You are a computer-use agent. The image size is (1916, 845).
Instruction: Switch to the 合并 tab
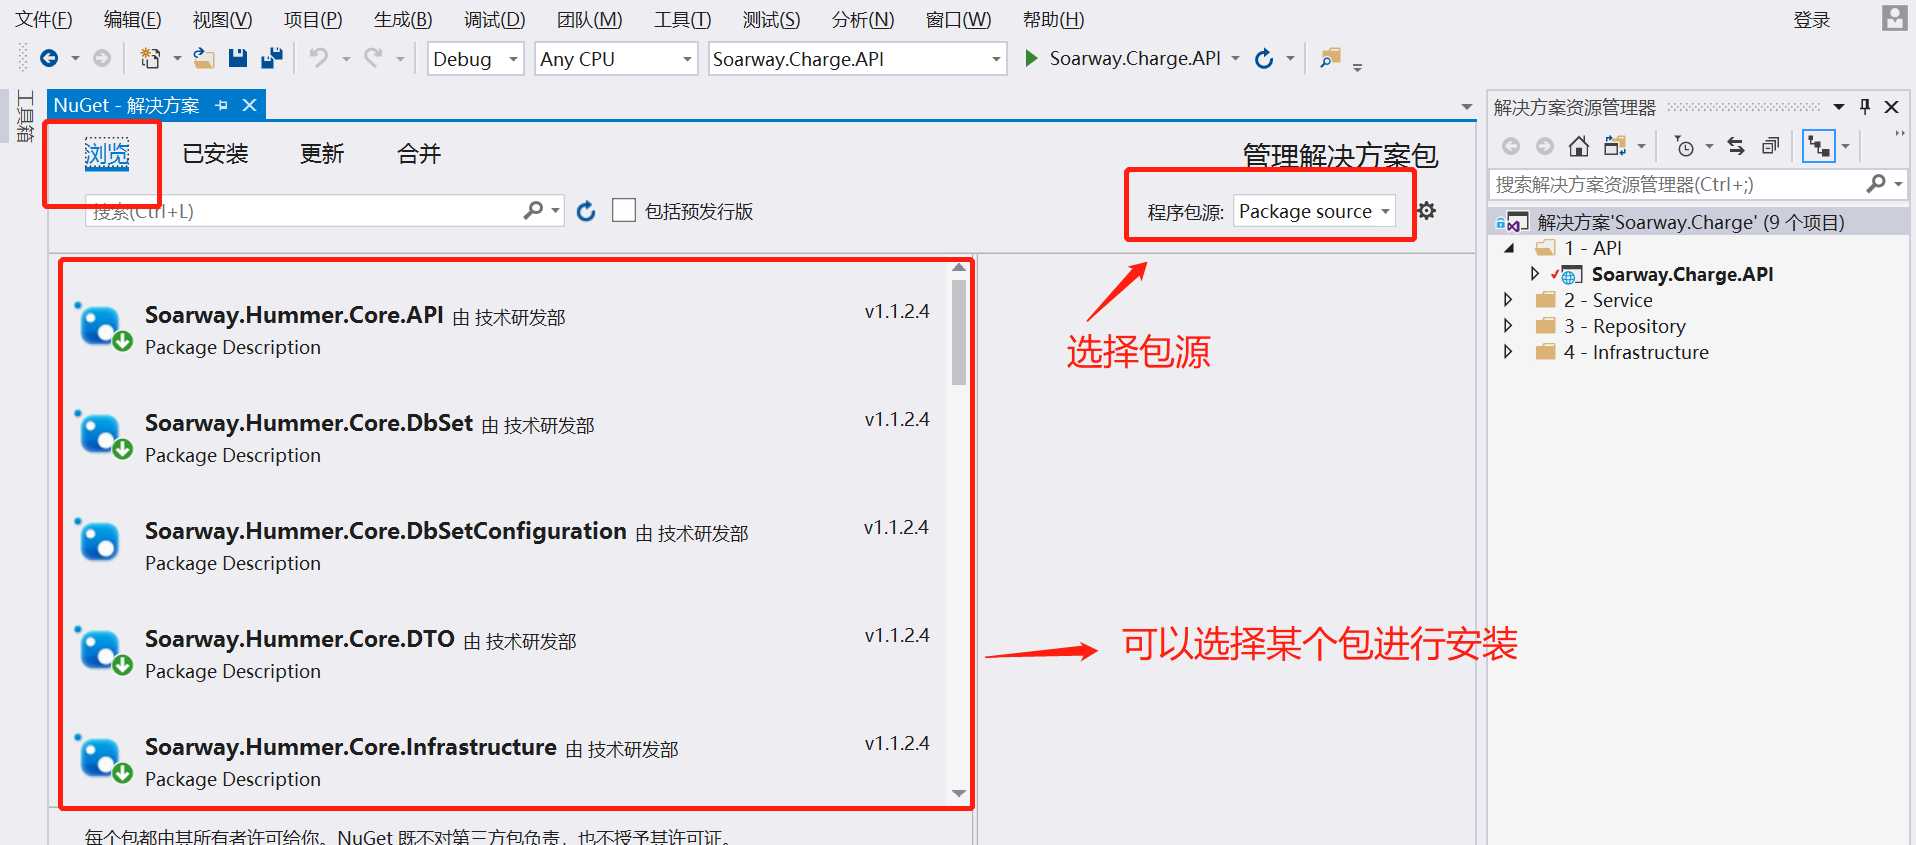point(419,153)
